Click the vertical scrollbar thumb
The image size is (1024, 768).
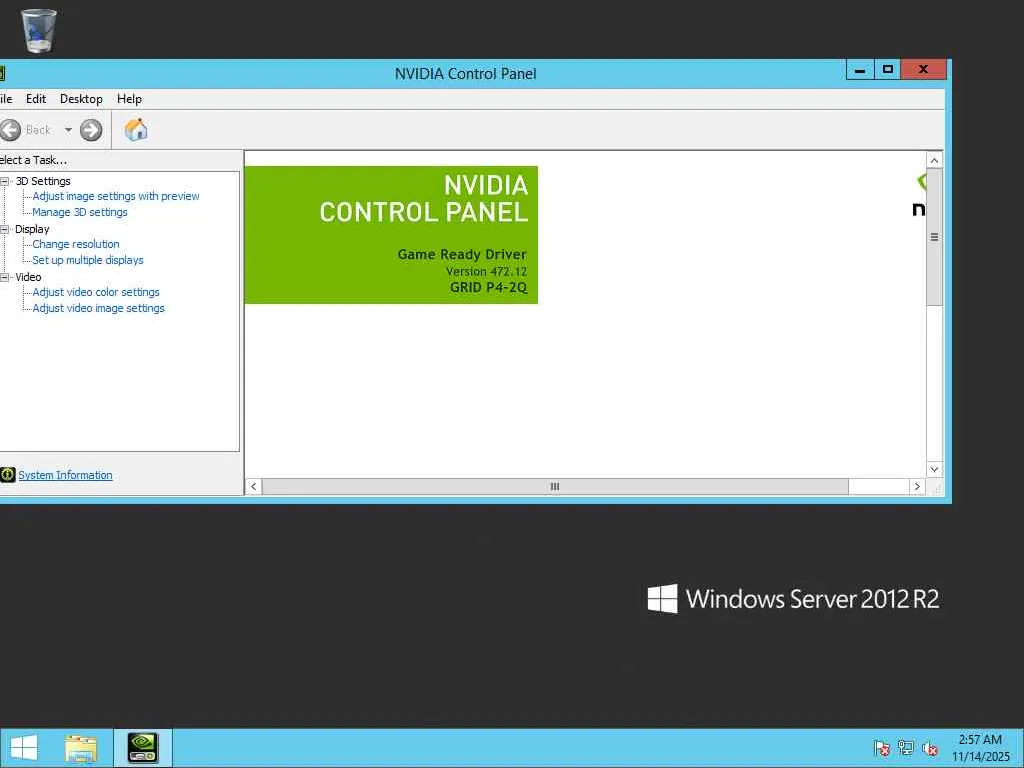935,236
